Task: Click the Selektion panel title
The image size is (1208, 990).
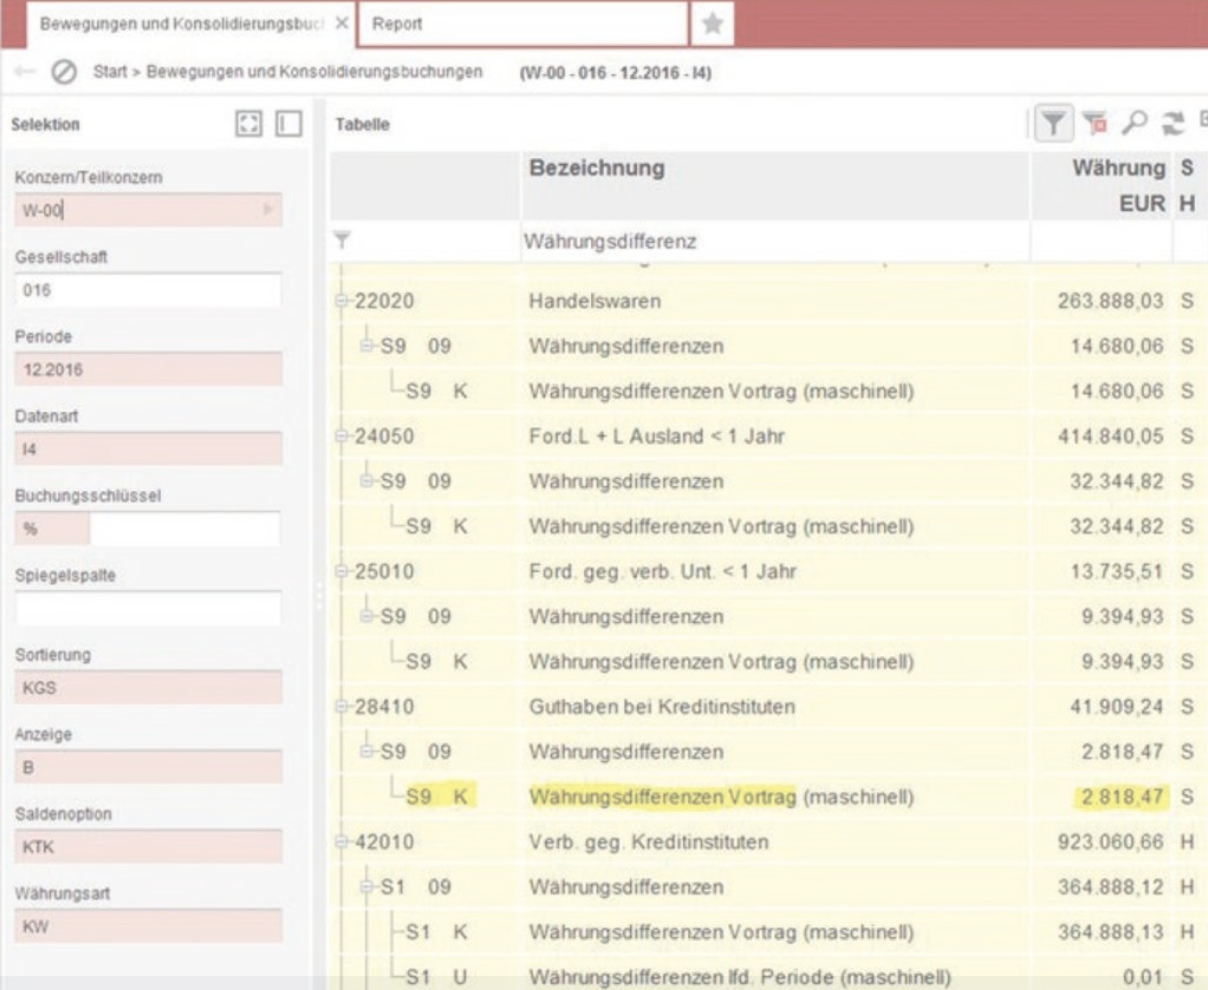Action: click(45, 124)
